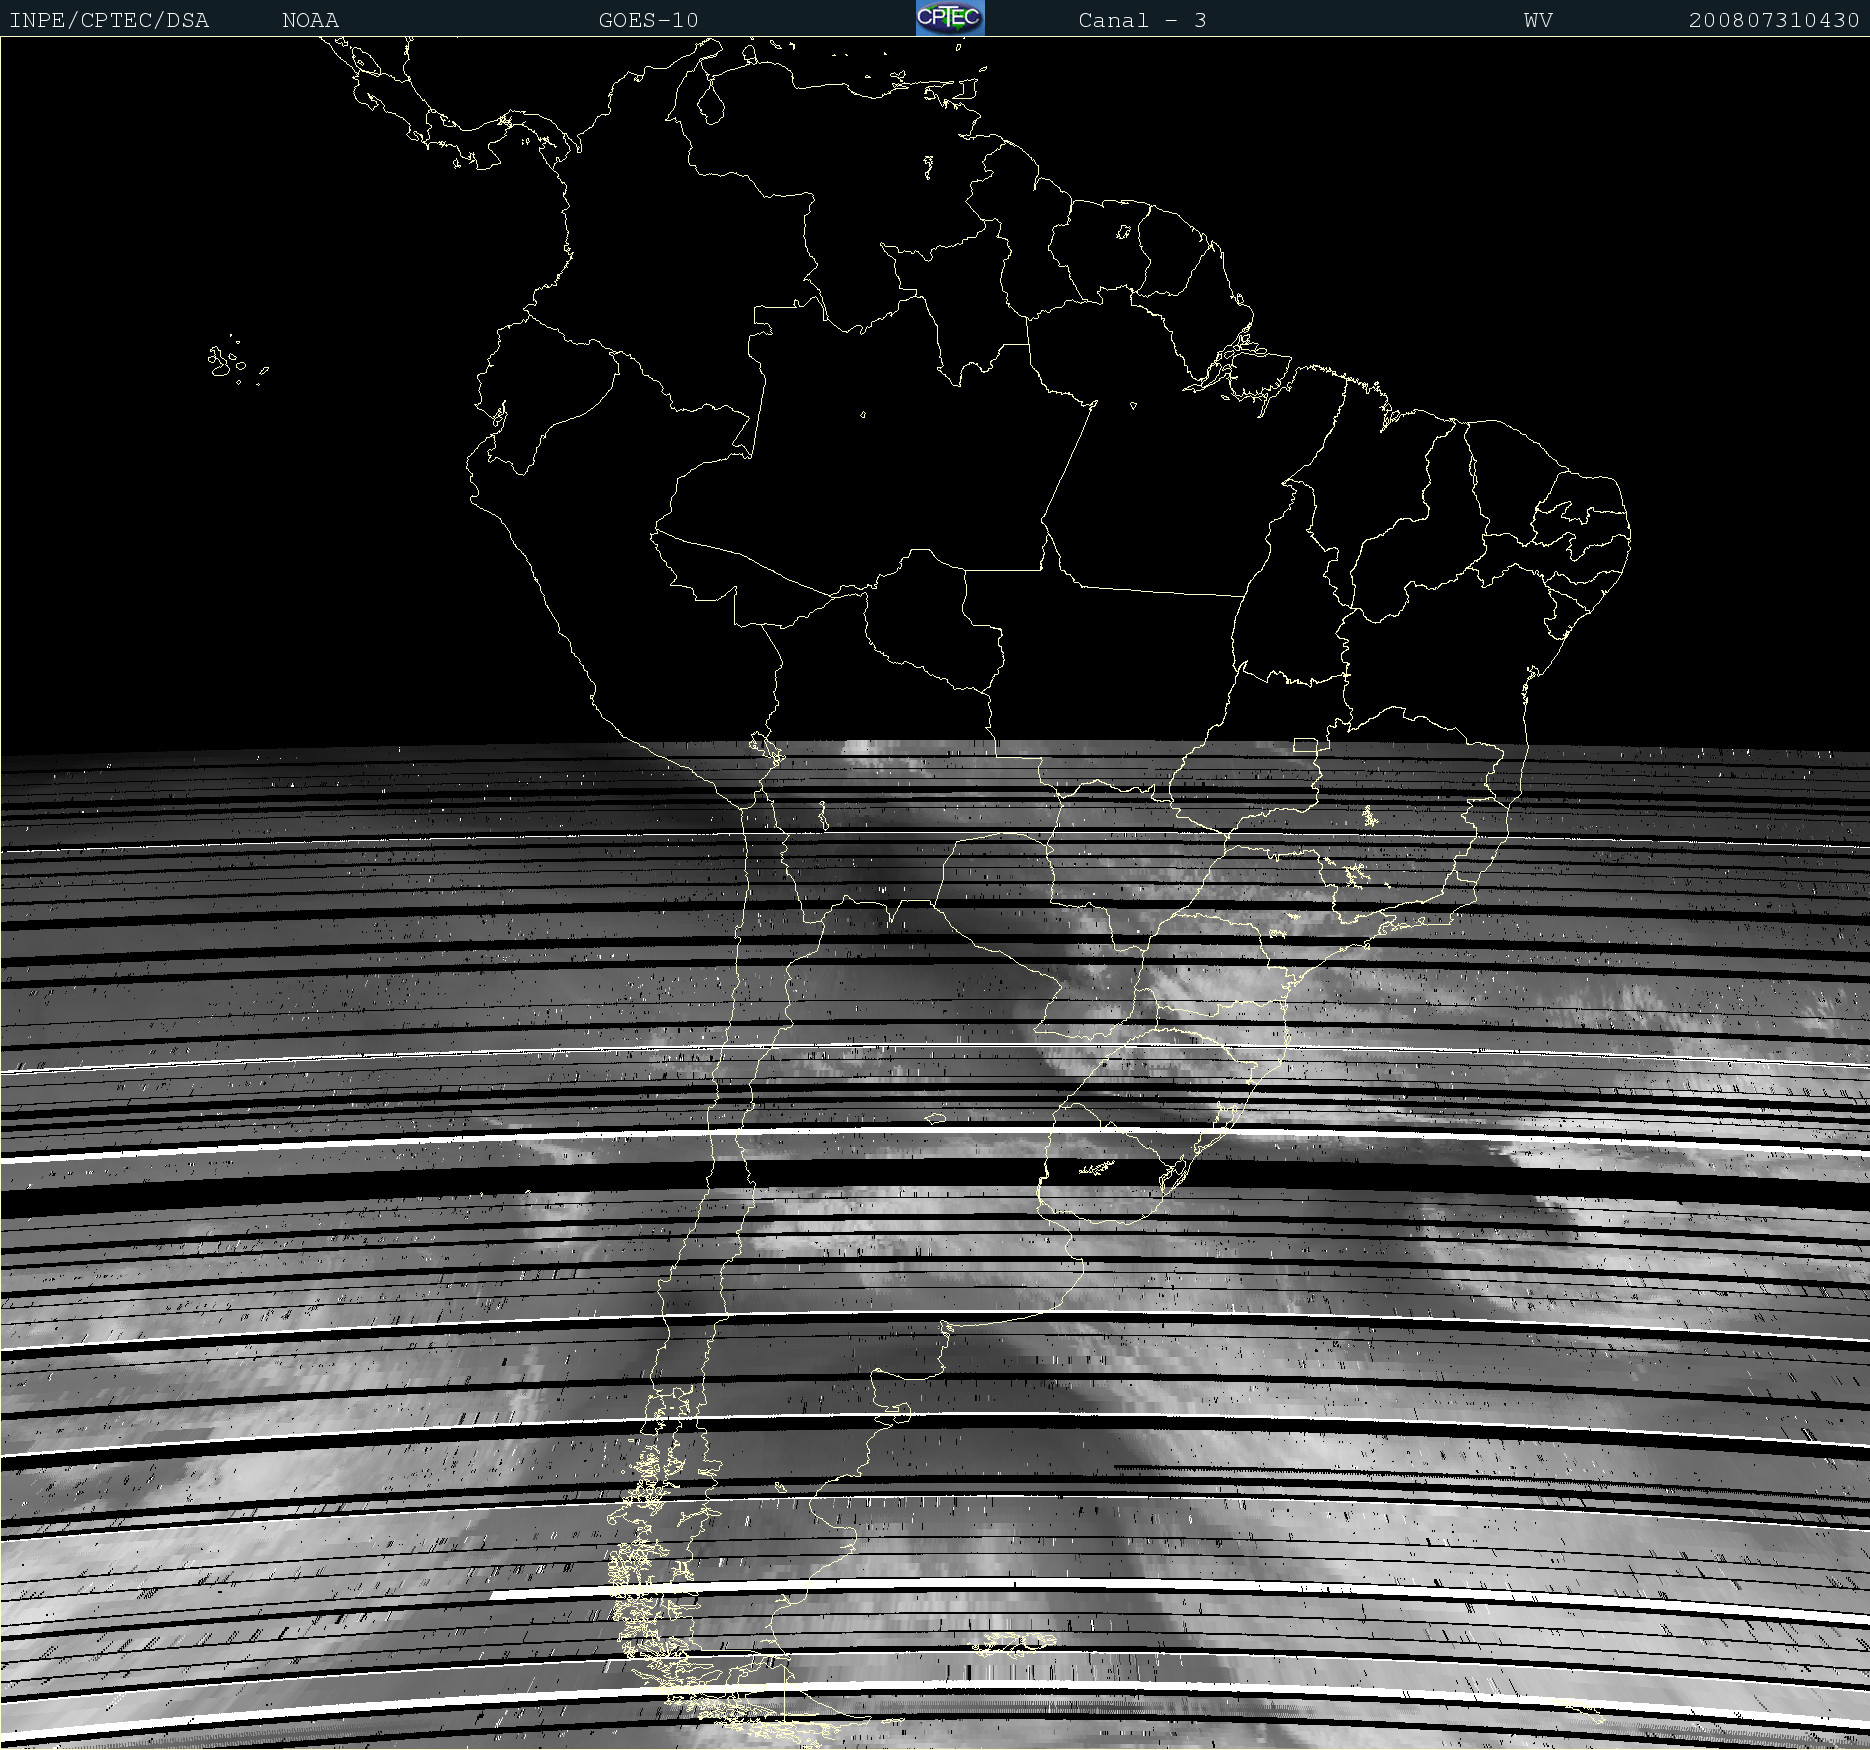Select the "Canal - 3" channel label

1142,20
